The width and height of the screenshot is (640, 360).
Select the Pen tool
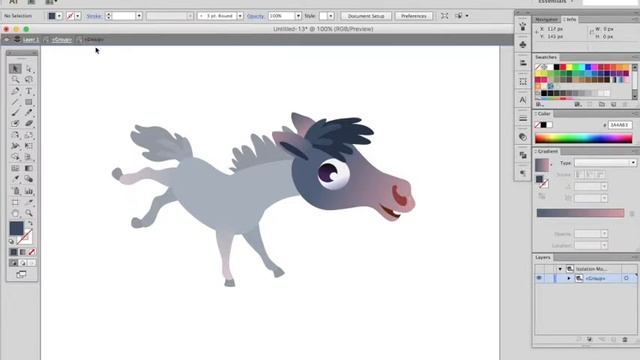[x=15, y=91]
